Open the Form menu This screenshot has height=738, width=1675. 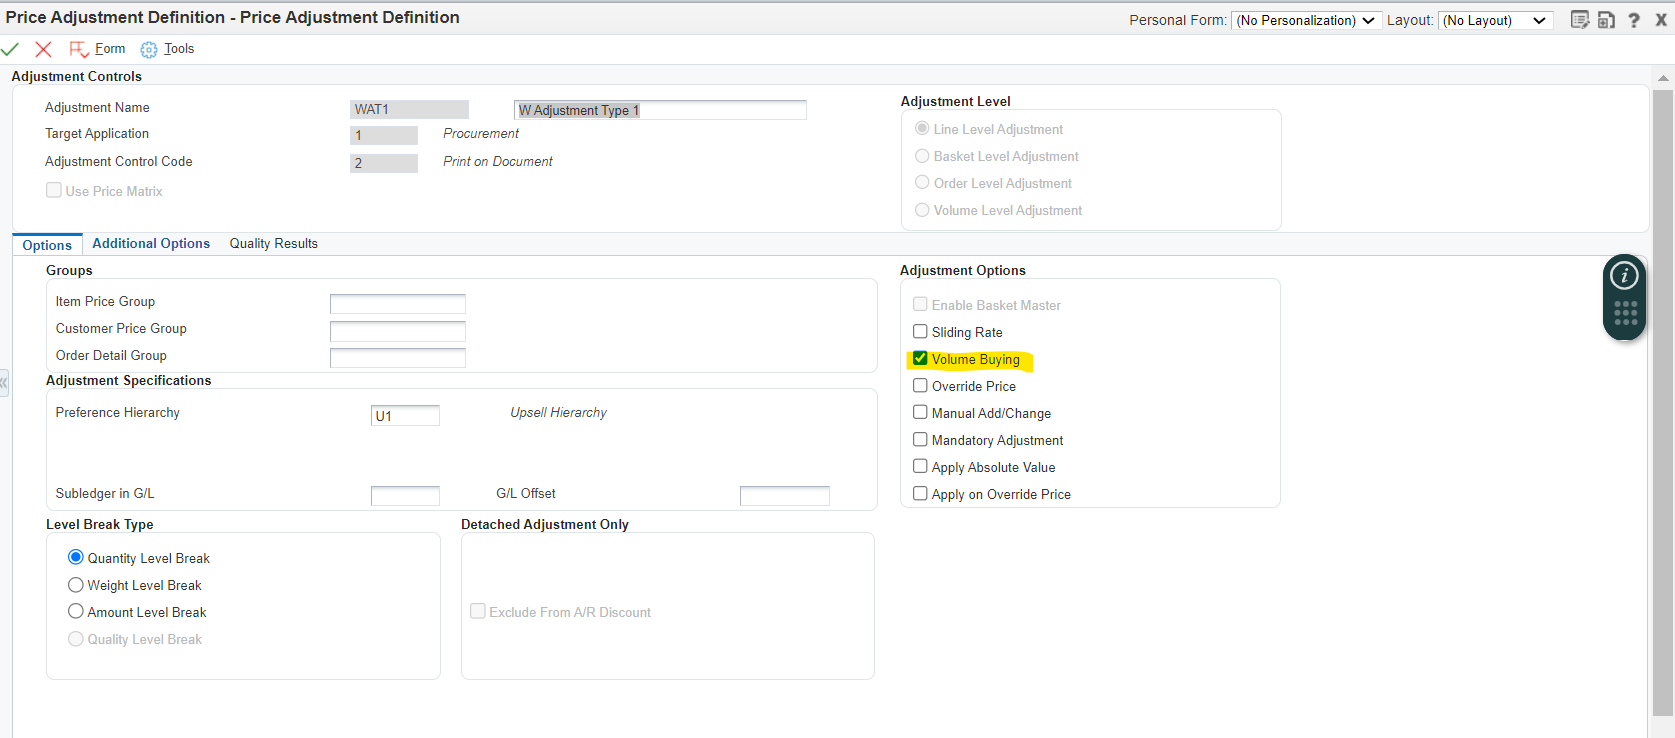coord(110,48)
